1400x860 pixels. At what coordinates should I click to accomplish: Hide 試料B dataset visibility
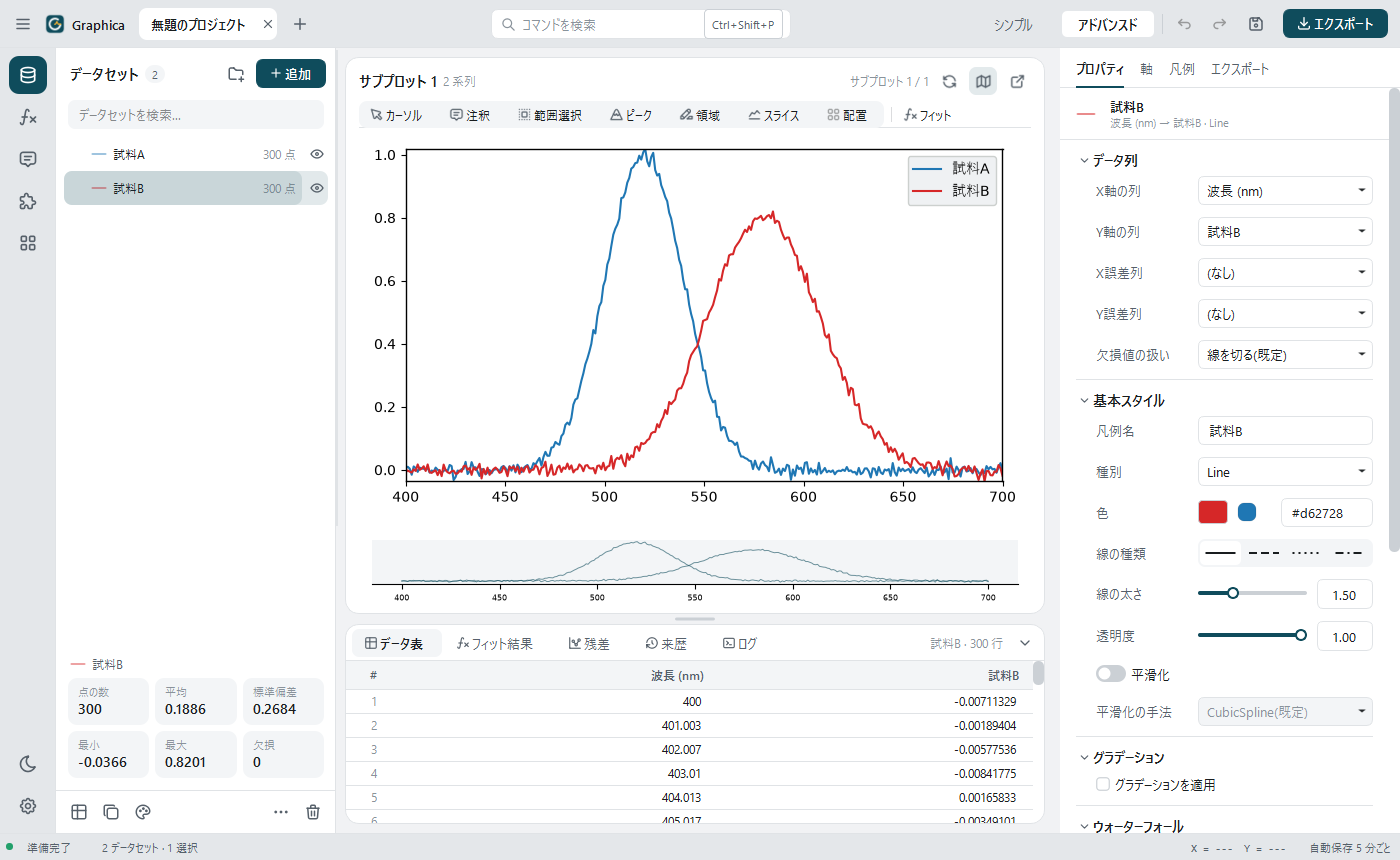pos(317,188)
